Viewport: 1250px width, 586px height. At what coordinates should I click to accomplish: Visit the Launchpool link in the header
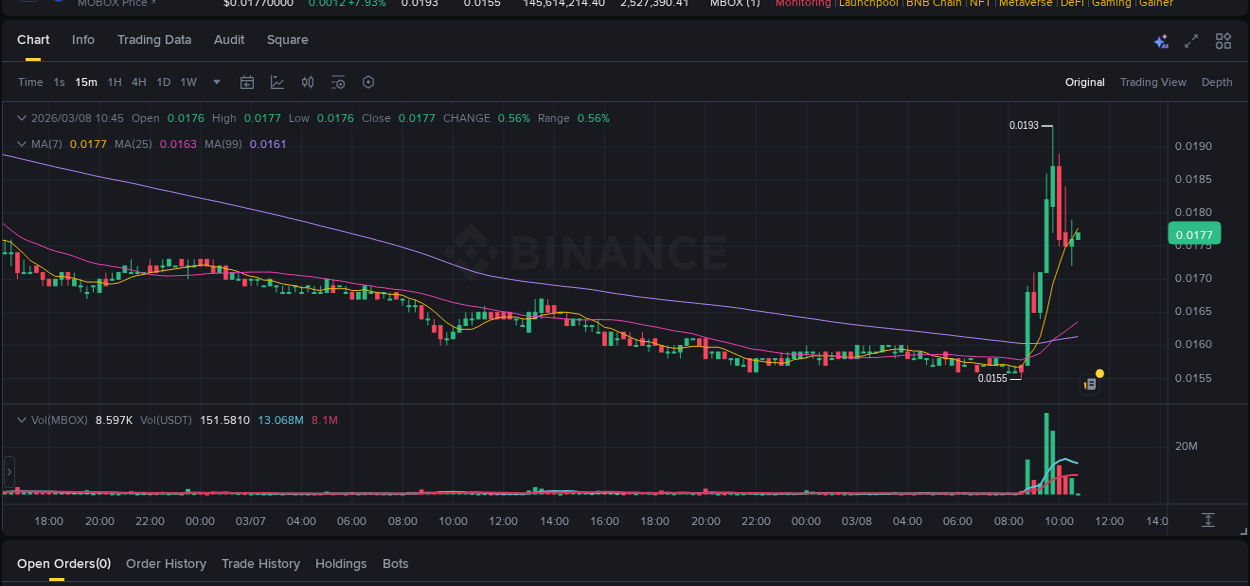(x=867, y=4)
